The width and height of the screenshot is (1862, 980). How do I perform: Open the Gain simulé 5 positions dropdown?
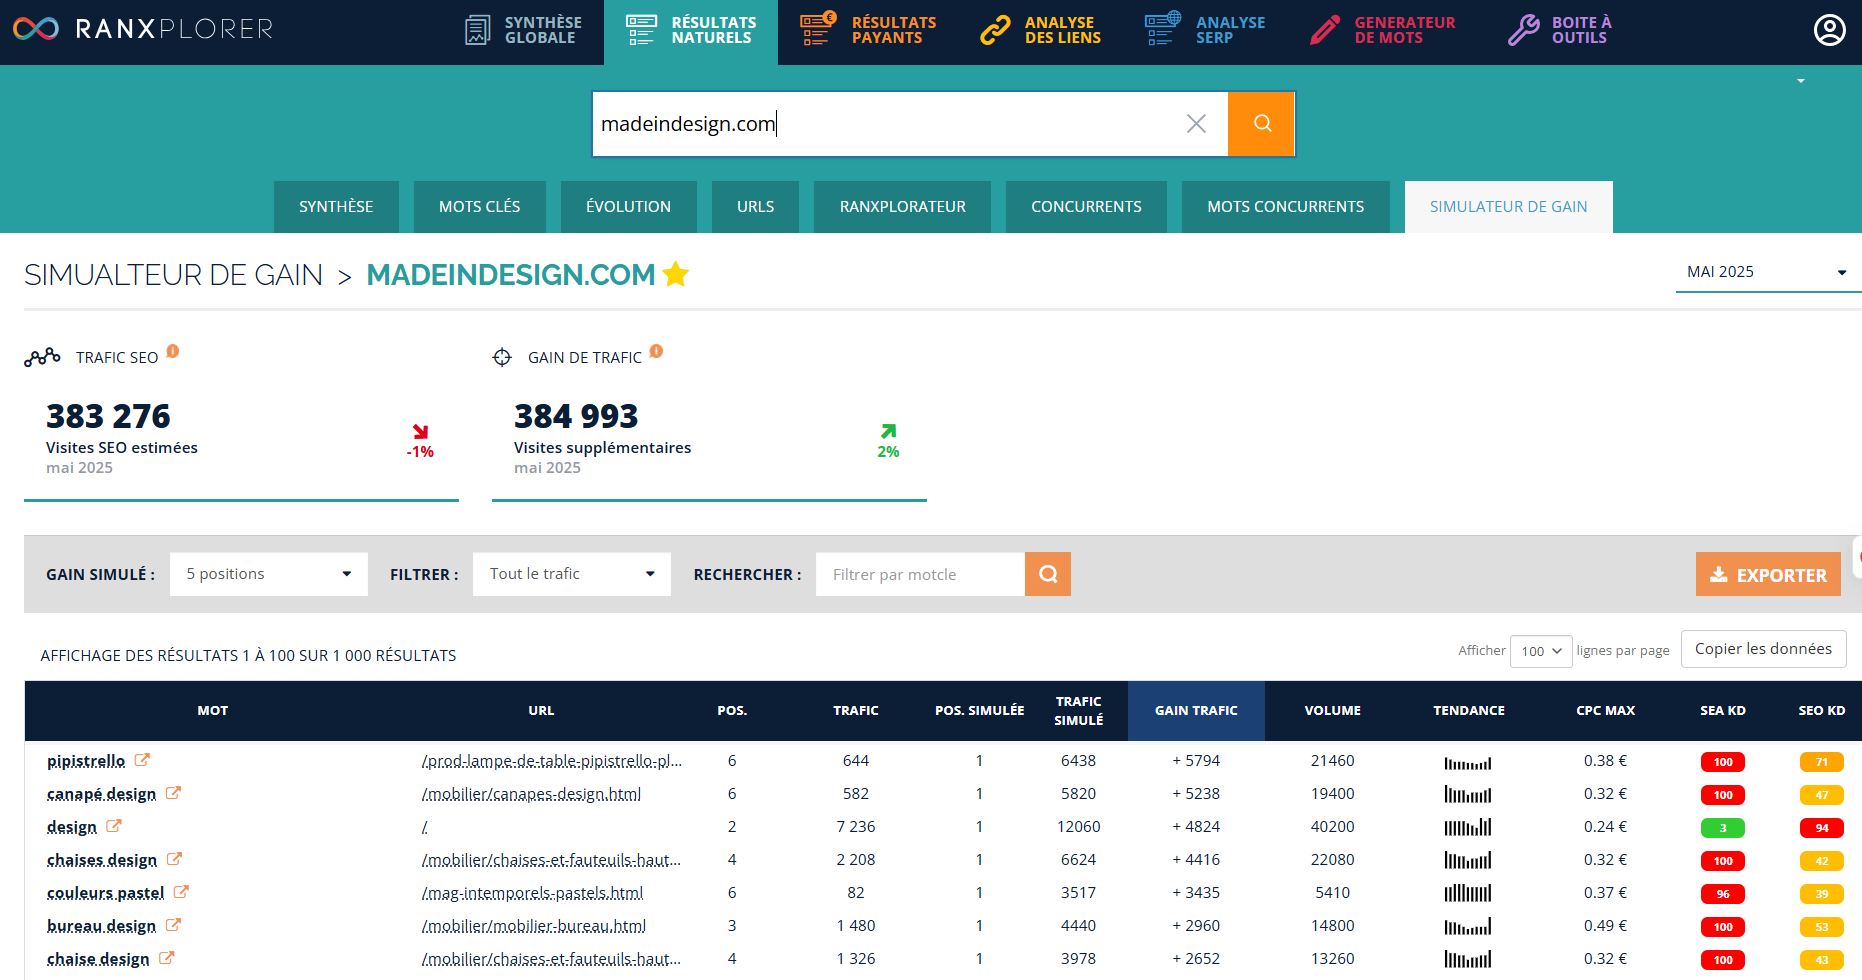269,574
